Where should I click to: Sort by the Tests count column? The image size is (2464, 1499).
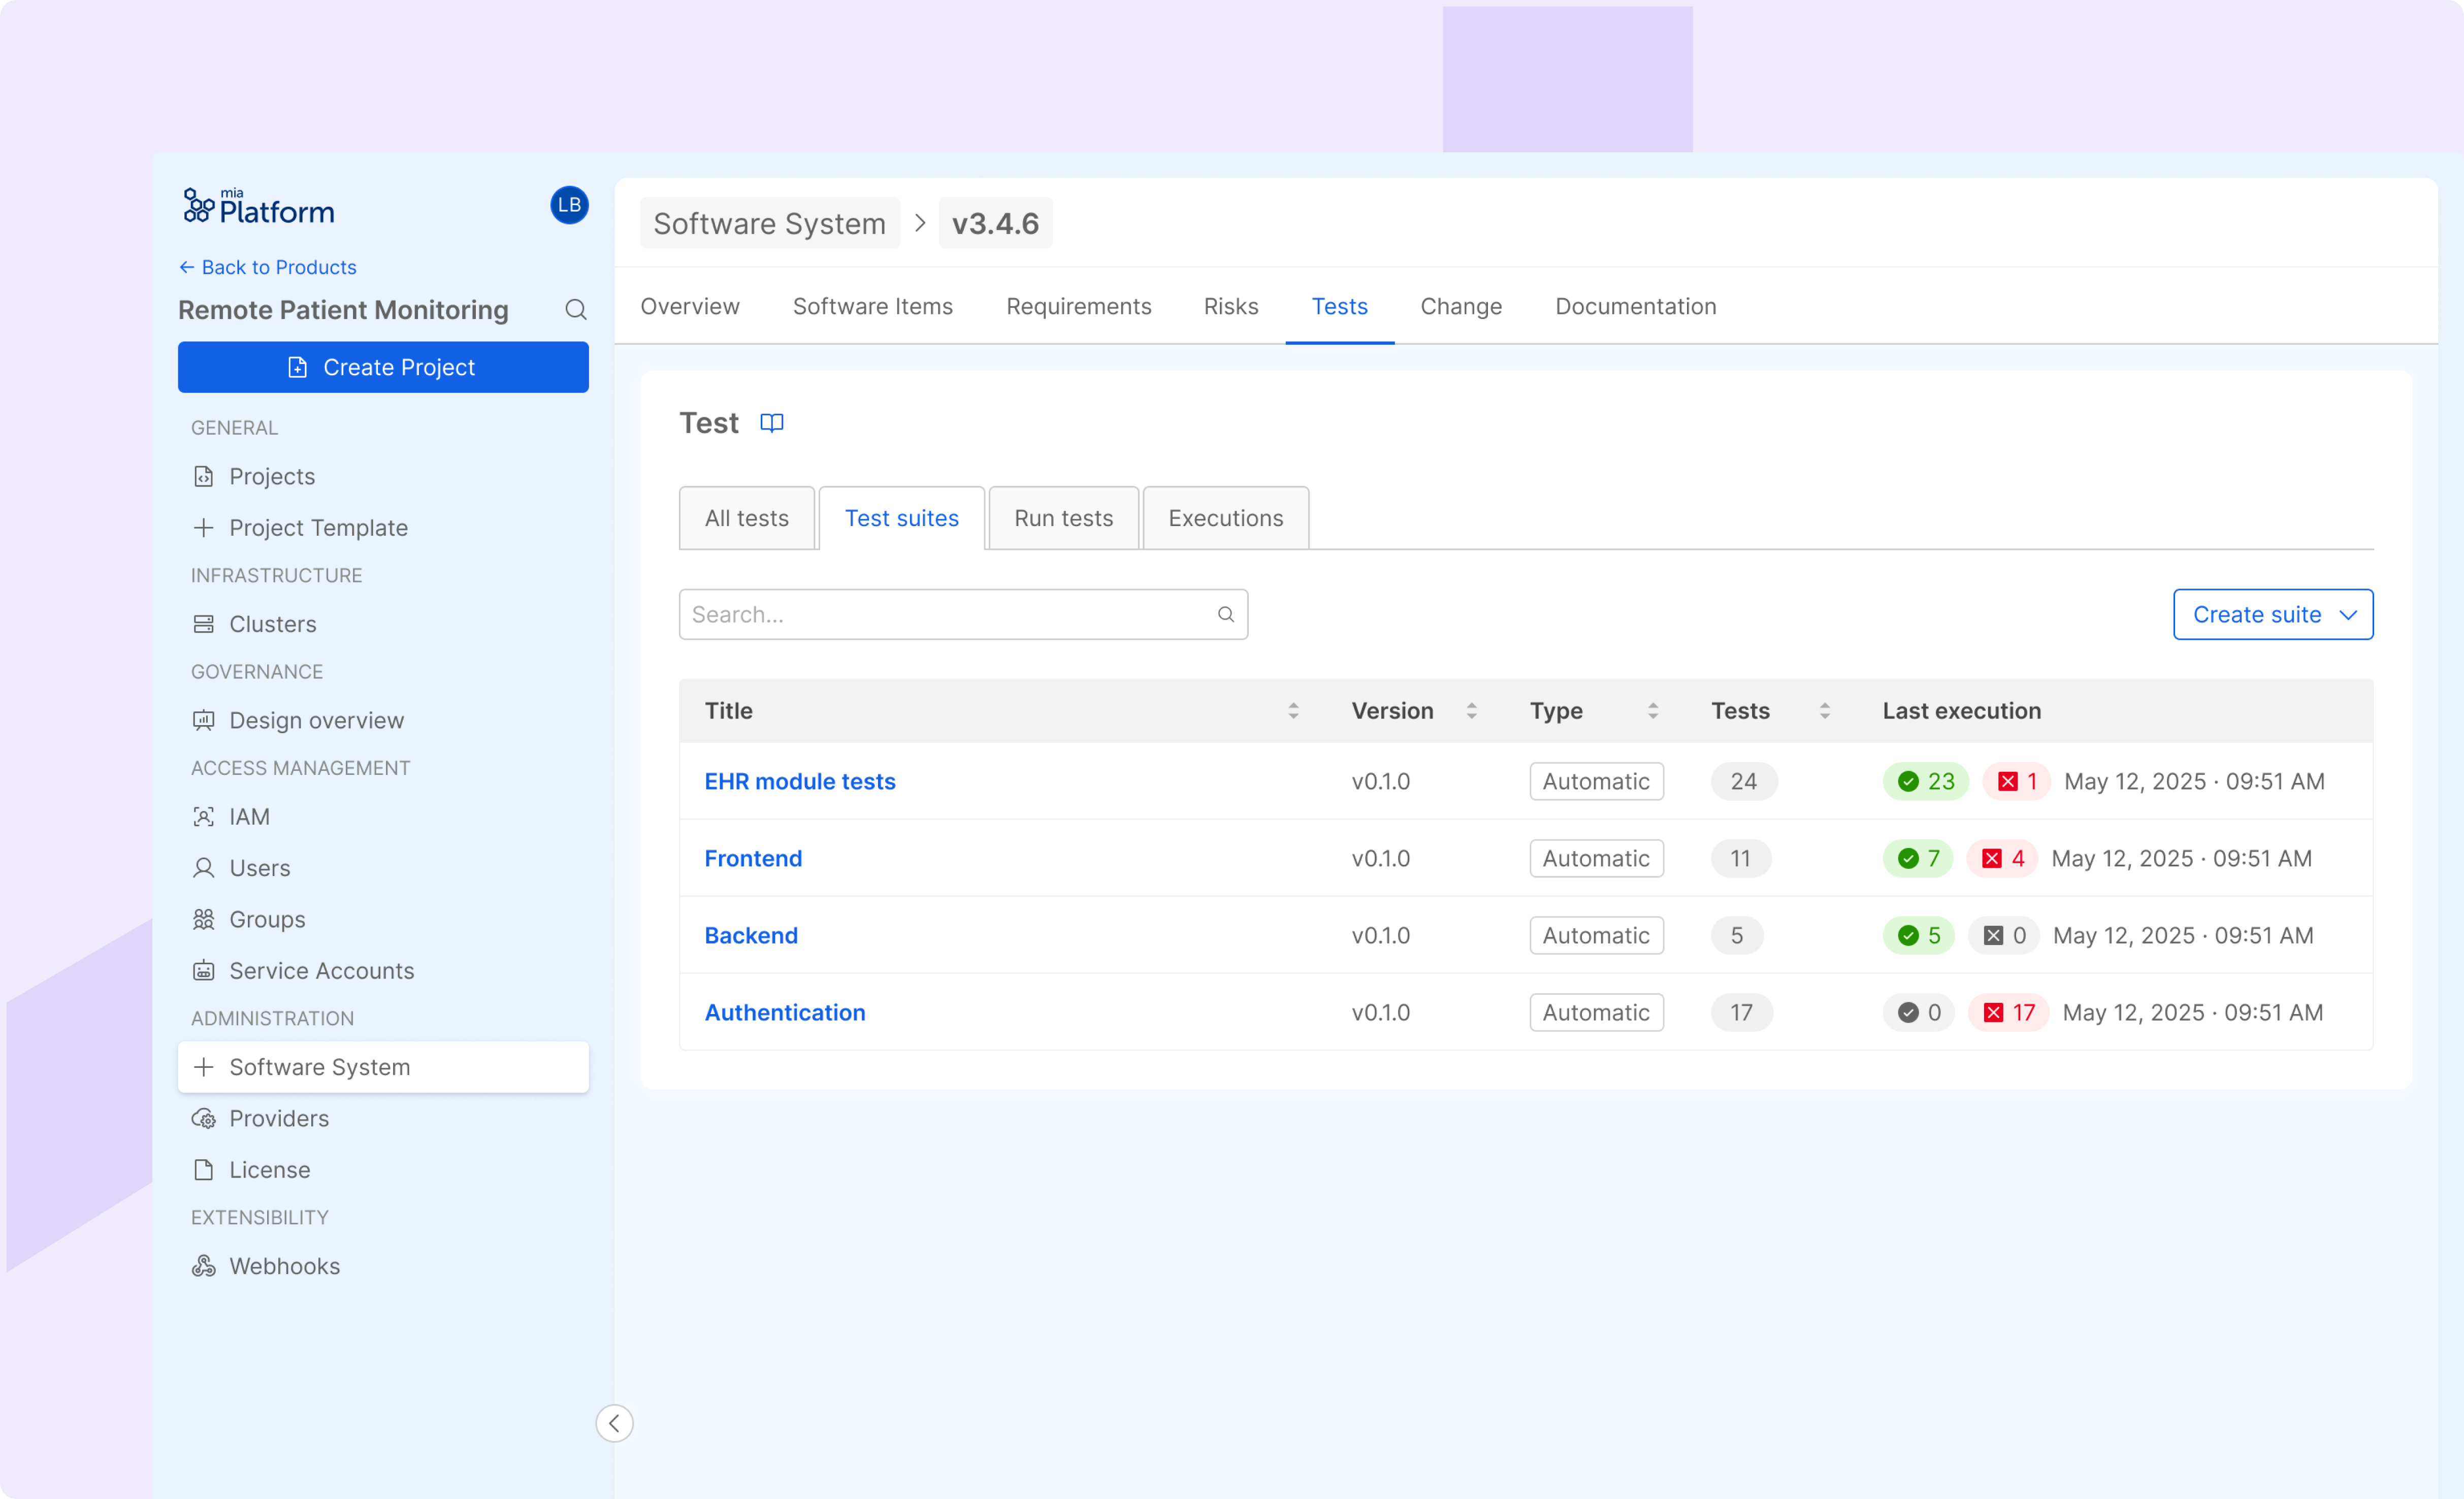tap(1824, 711)
